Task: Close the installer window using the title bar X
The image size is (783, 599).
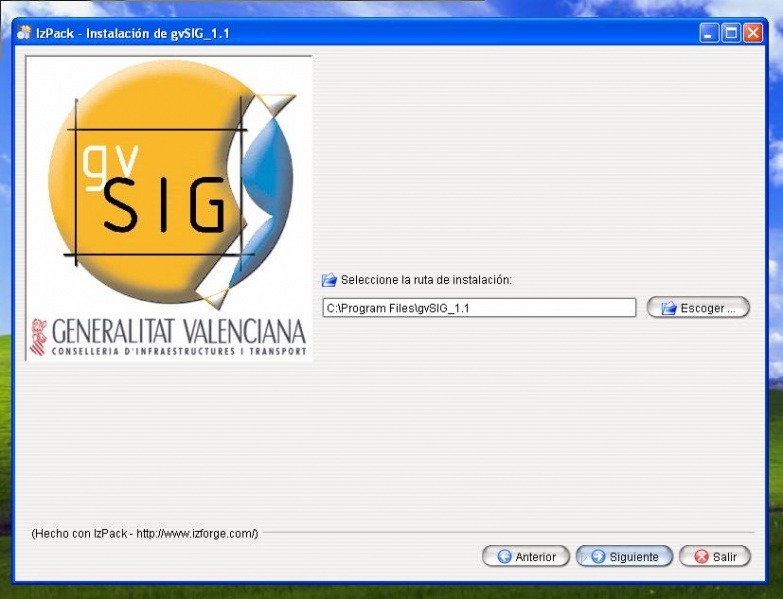Action: pyautogui.click(x=753, y=33)
